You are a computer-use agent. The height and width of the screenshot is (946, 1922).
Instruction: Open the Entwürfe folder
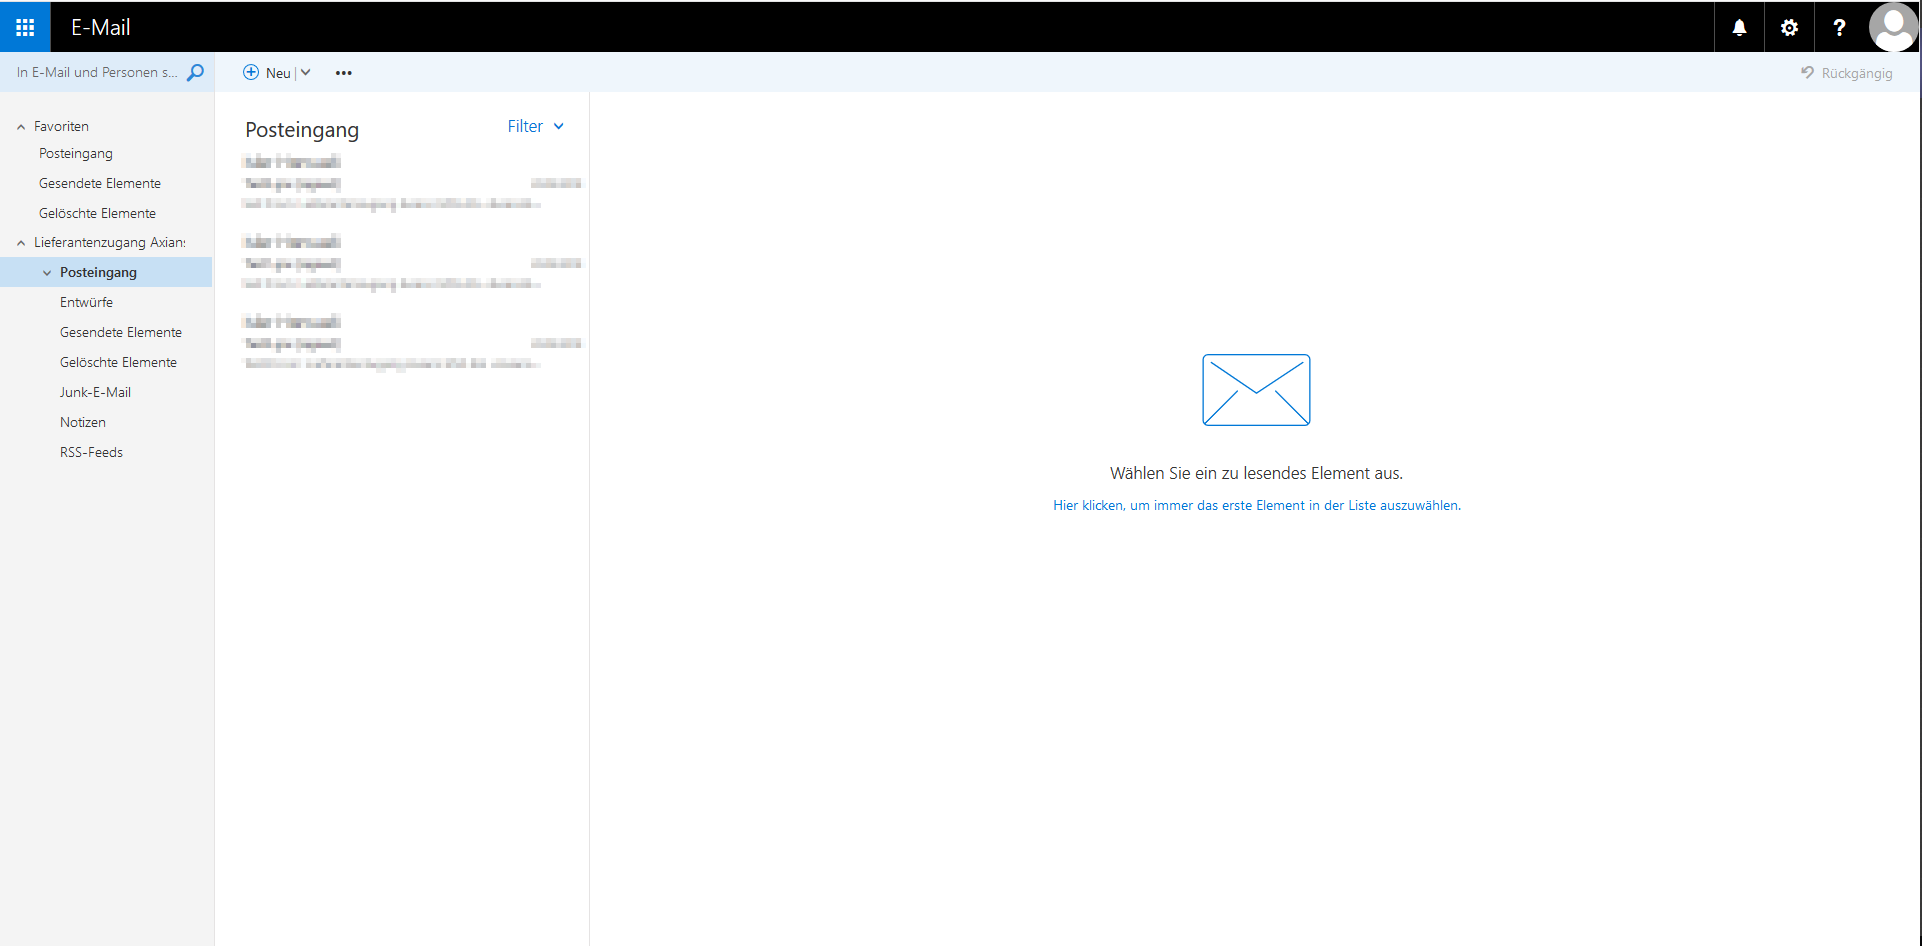[x=86, y=302]
